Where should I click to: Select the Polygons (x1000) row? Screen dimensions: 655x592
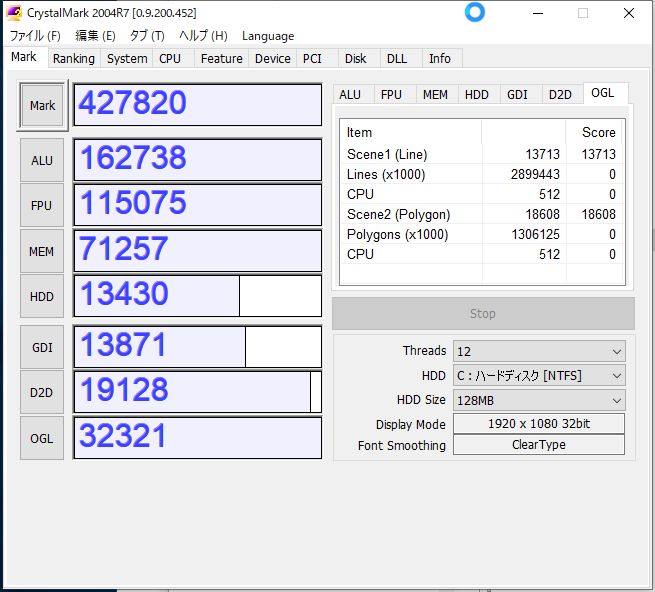[x=482, y=234]
